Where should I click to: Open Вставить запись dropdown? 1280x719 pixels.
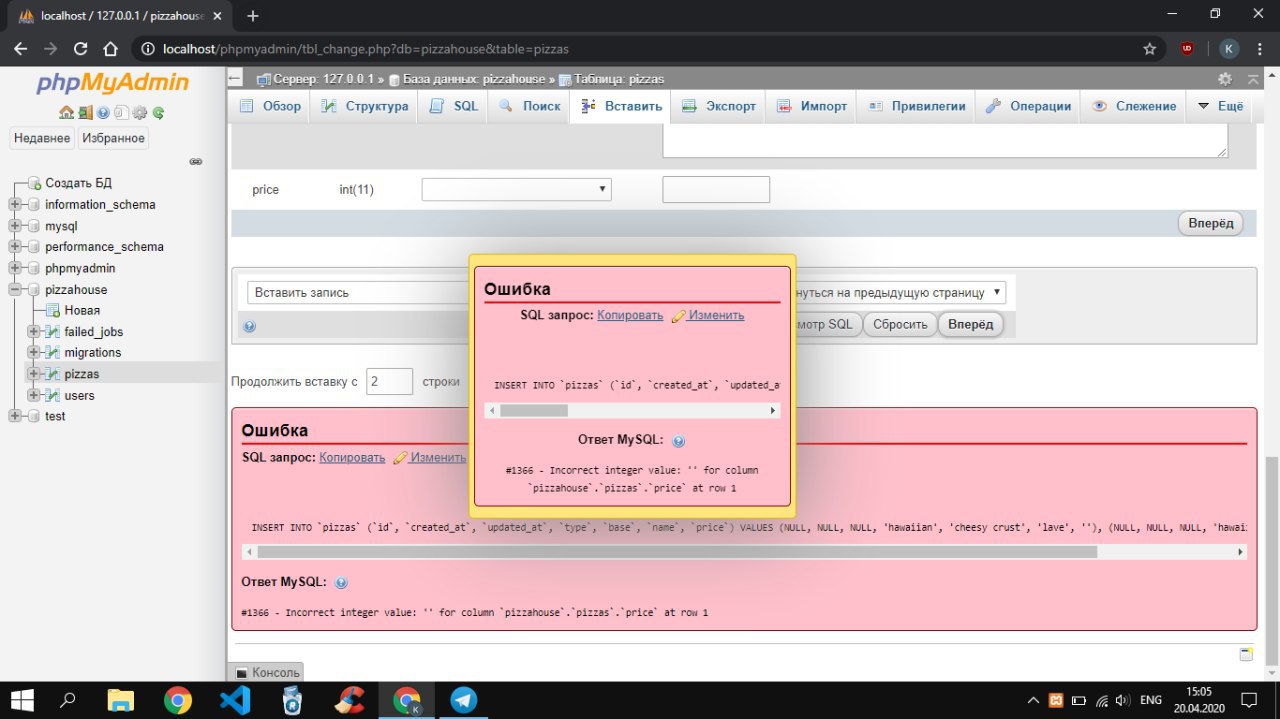[358, 293]
